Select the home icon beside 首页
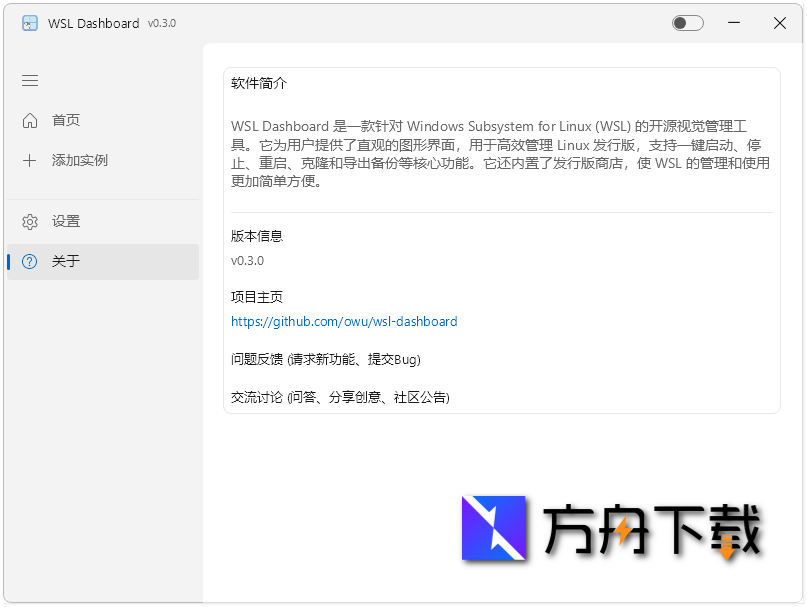 point(30,120)
